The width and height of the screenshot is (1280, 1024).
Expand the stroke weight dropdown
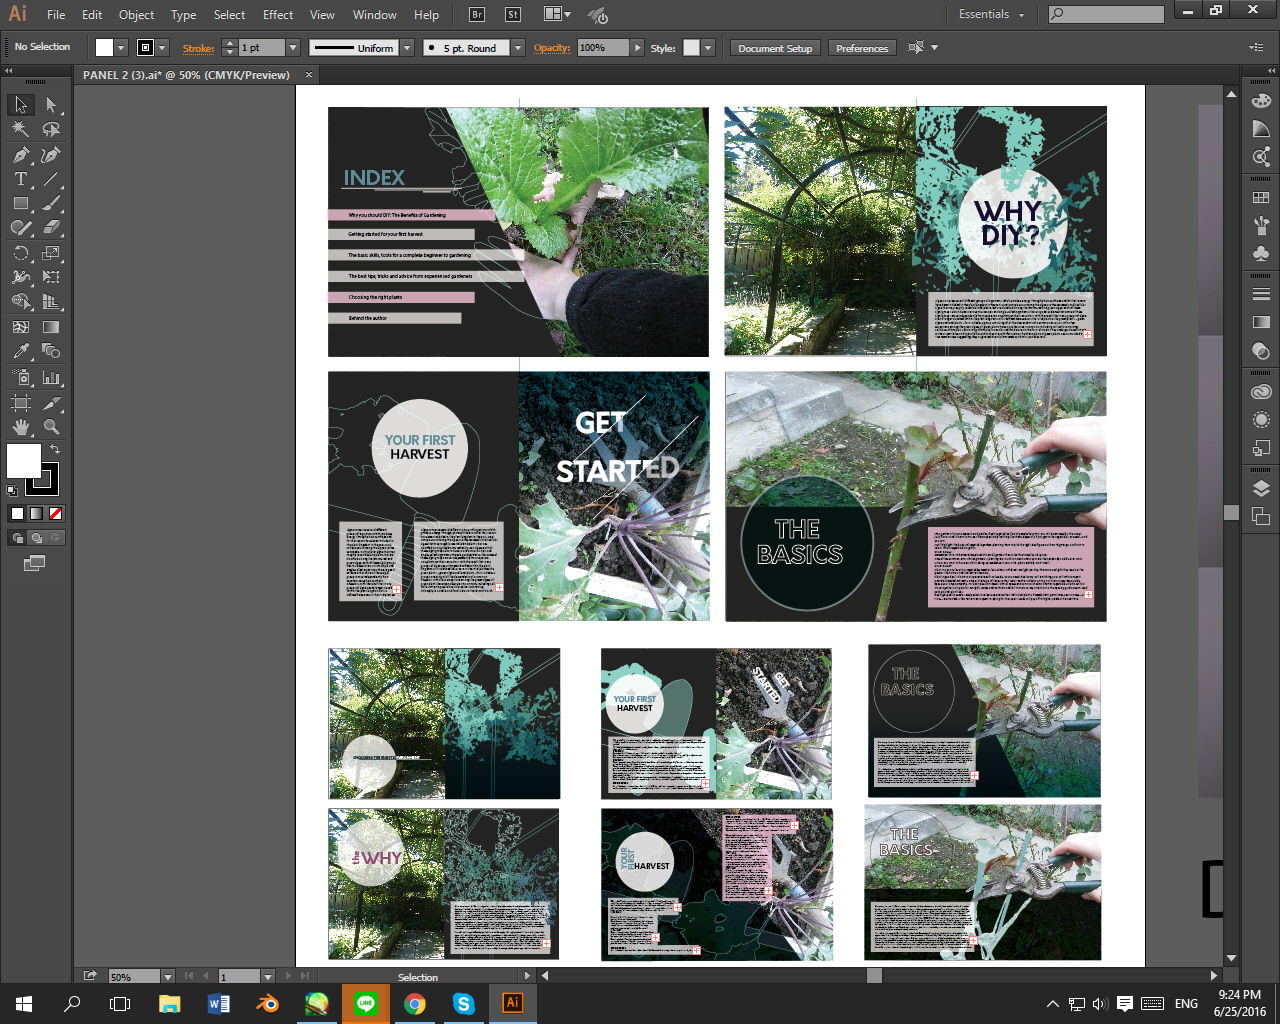point(293,48)
